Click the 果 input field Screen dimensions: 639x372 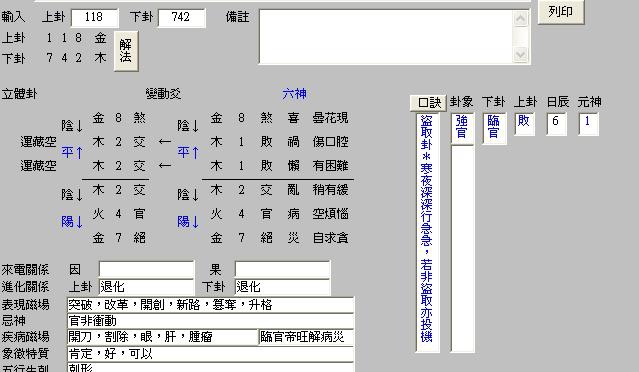[282, 269]
